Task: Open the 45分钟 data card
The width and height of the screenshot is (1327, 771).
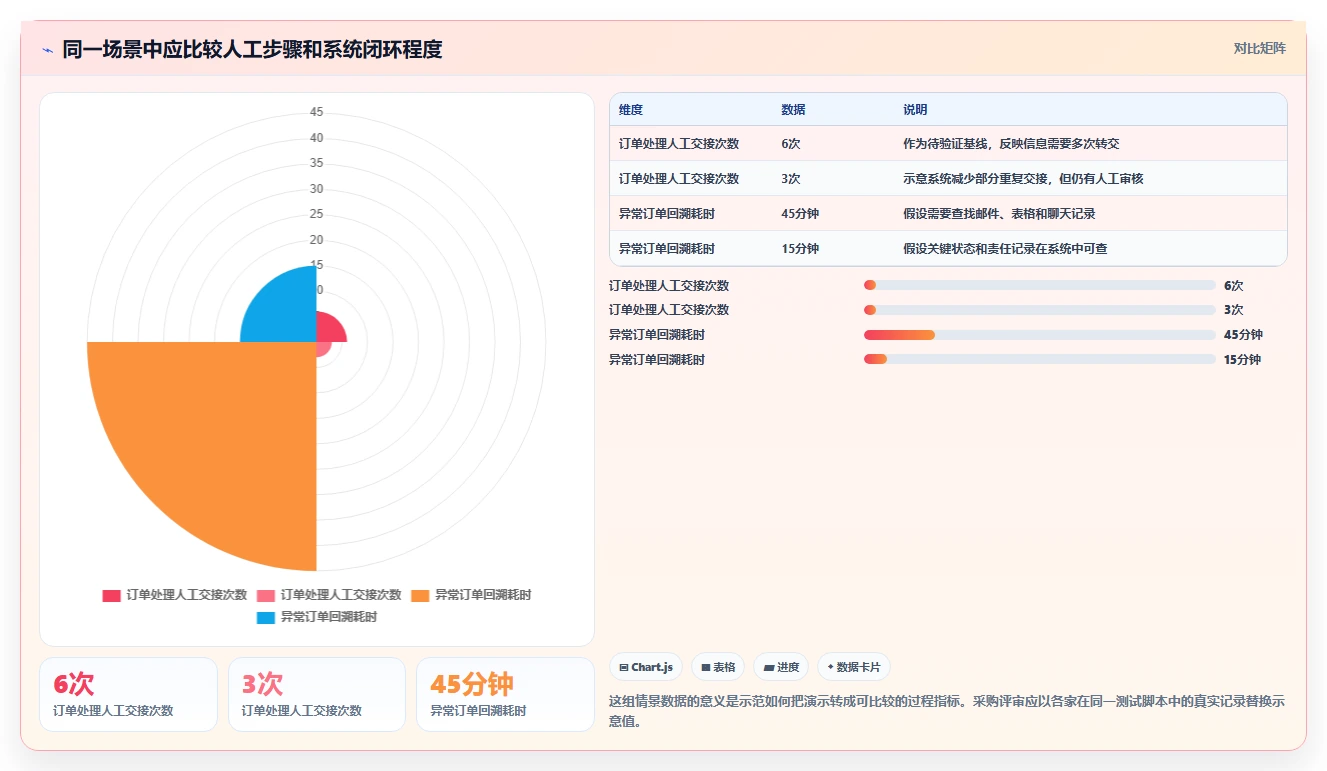Action: 505,694
